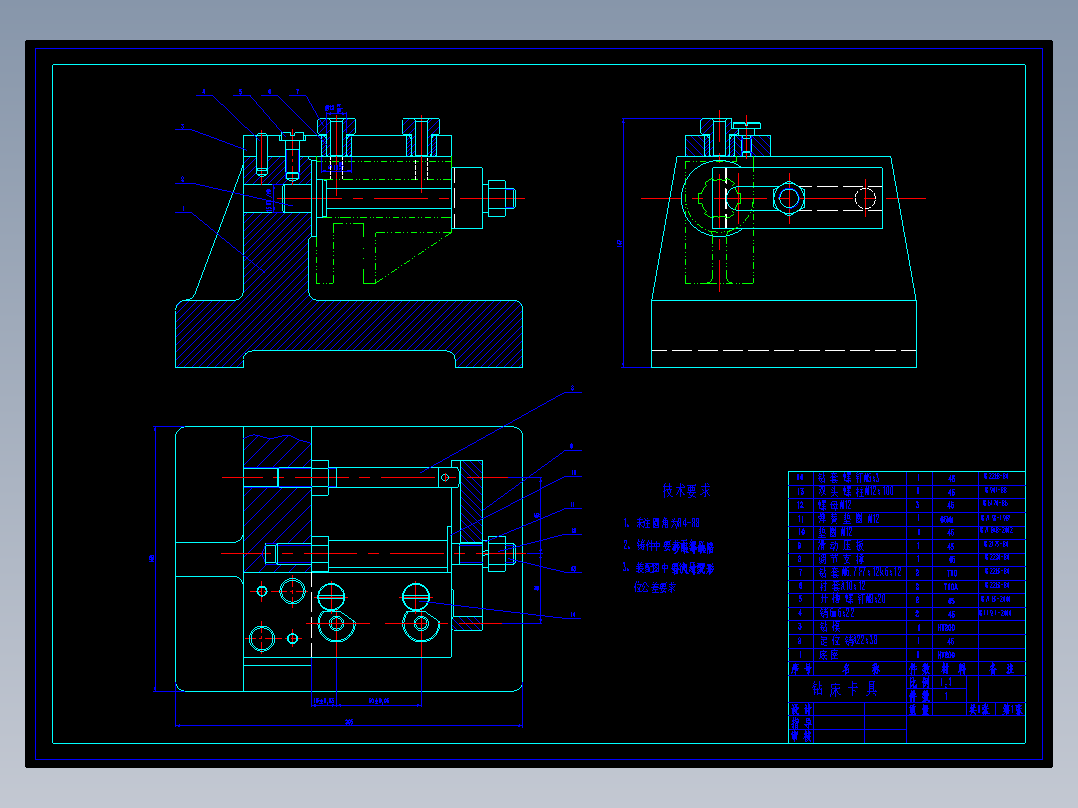Click the overall height dimension line of side view

click(x=623, y=243)
